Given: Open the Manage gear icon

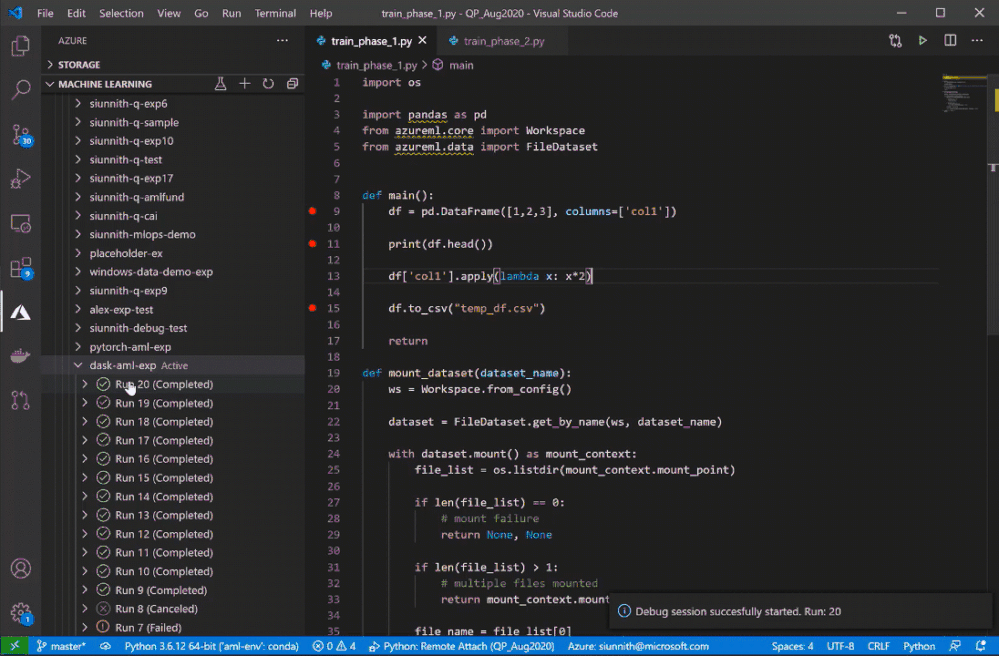Looking at the screenshot, I should (20, 613).
